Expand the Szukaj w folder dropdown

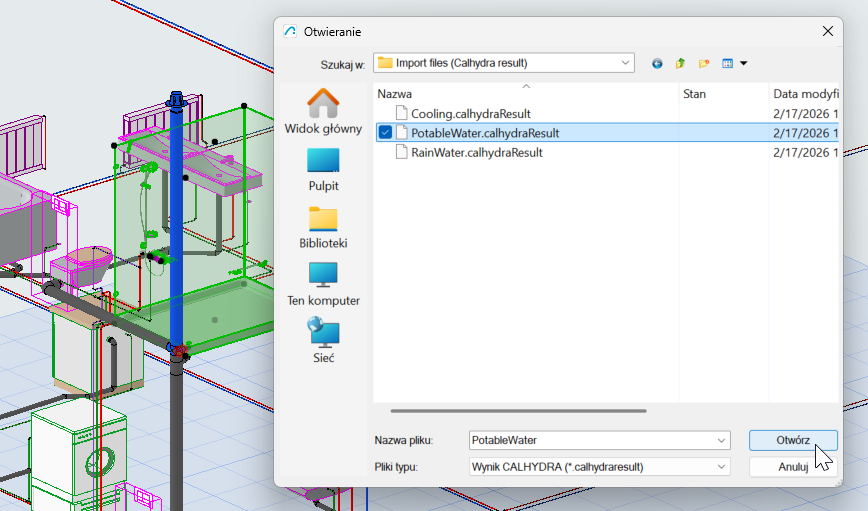click(625, 63)
